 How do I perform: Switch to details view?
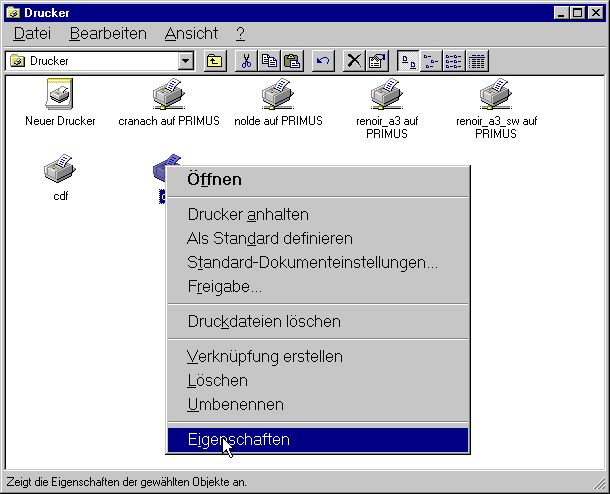point(477,61)
